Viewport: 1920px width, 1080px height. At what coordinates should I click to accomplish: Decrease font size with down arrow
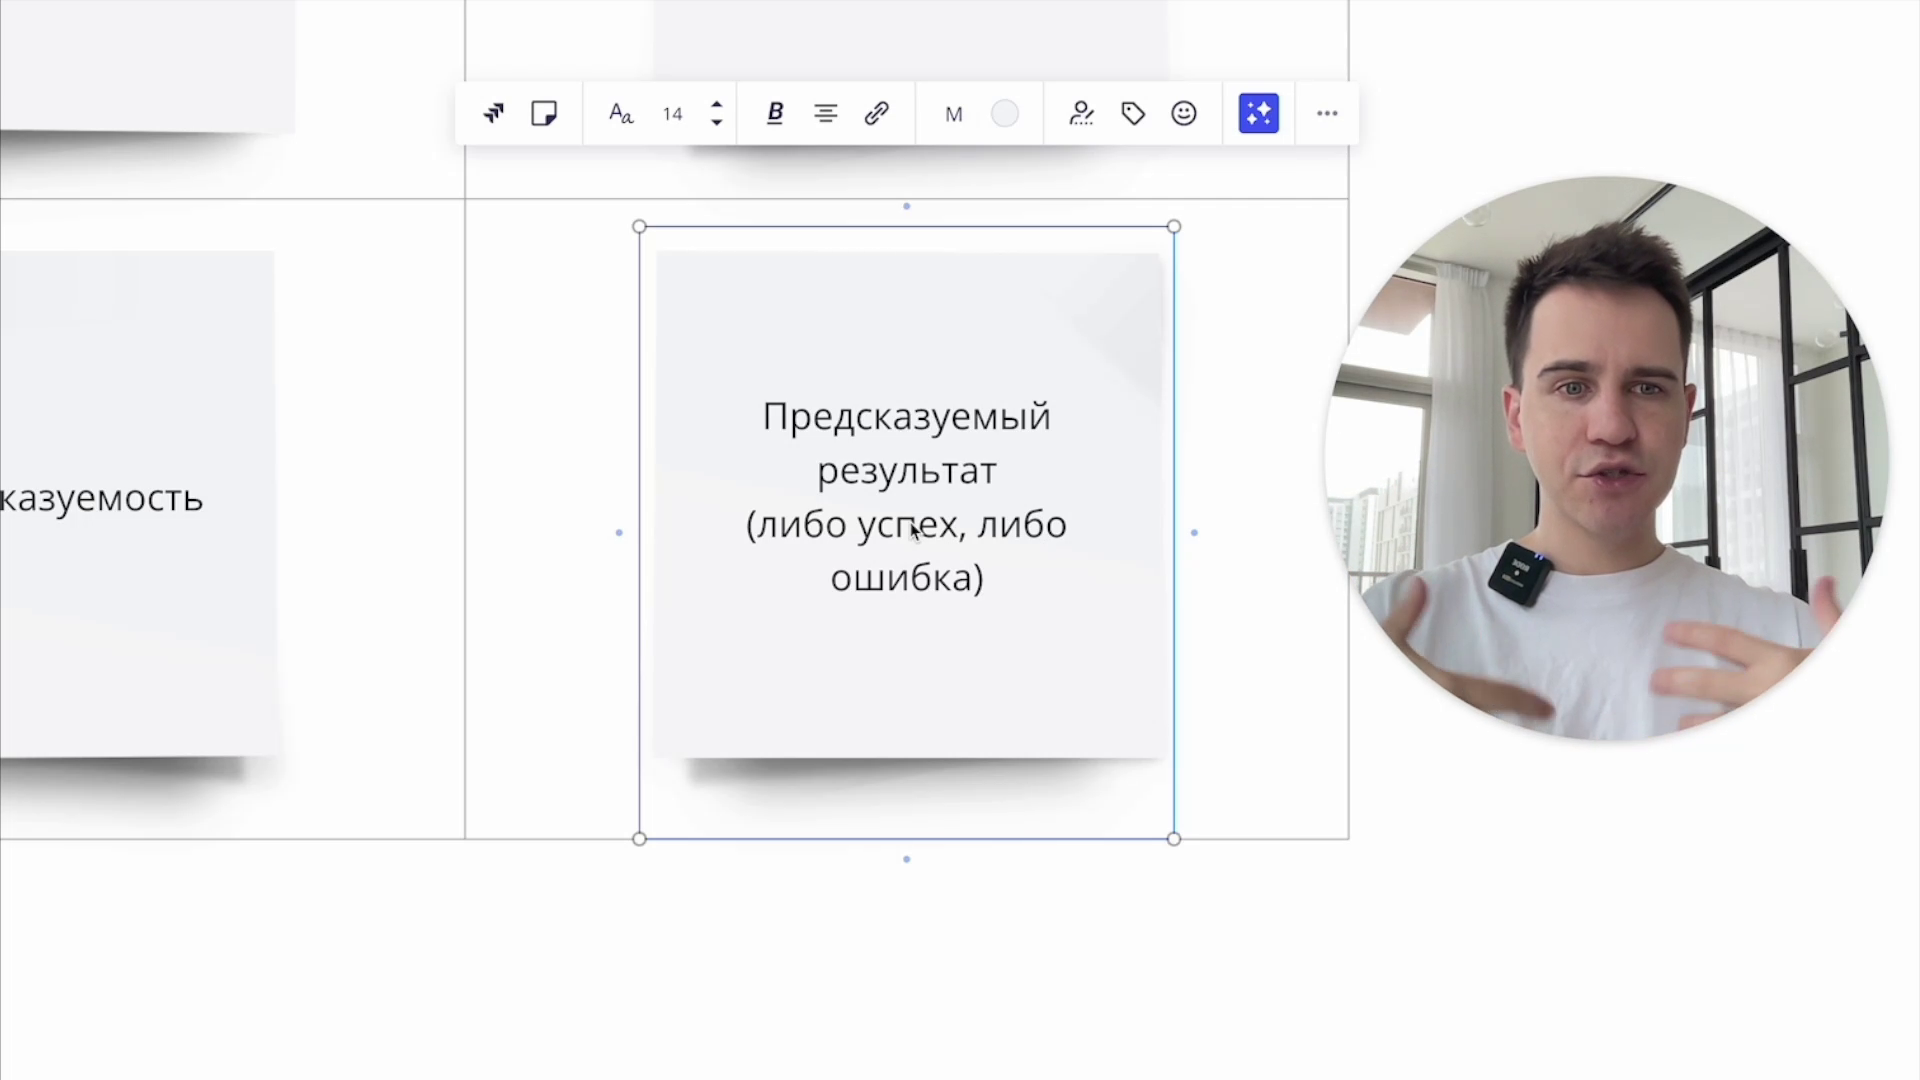coord(716,123)
